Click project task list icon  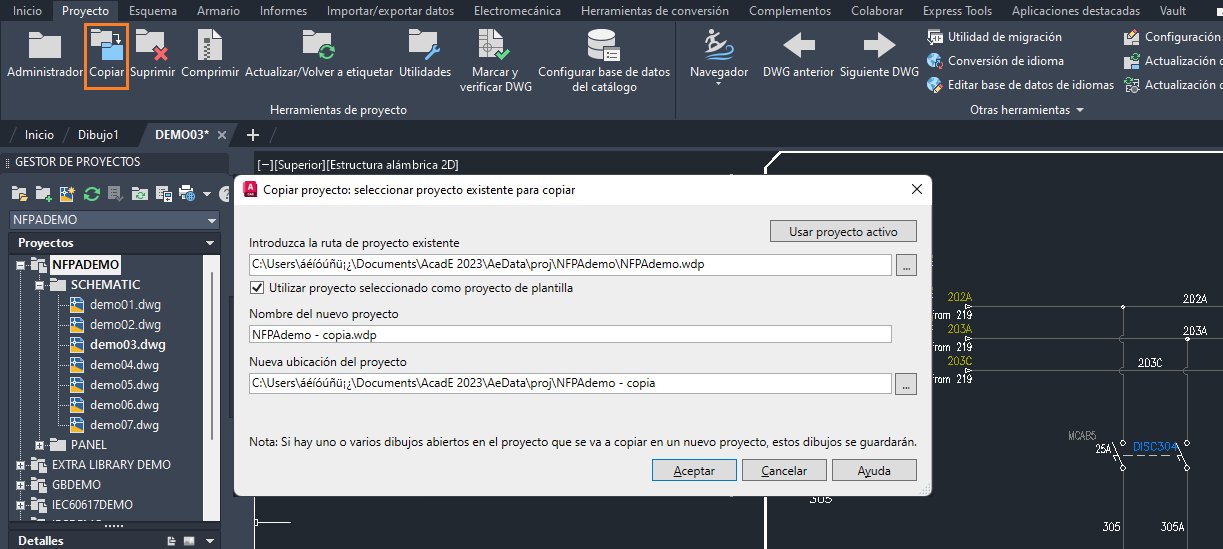[115, 193]
